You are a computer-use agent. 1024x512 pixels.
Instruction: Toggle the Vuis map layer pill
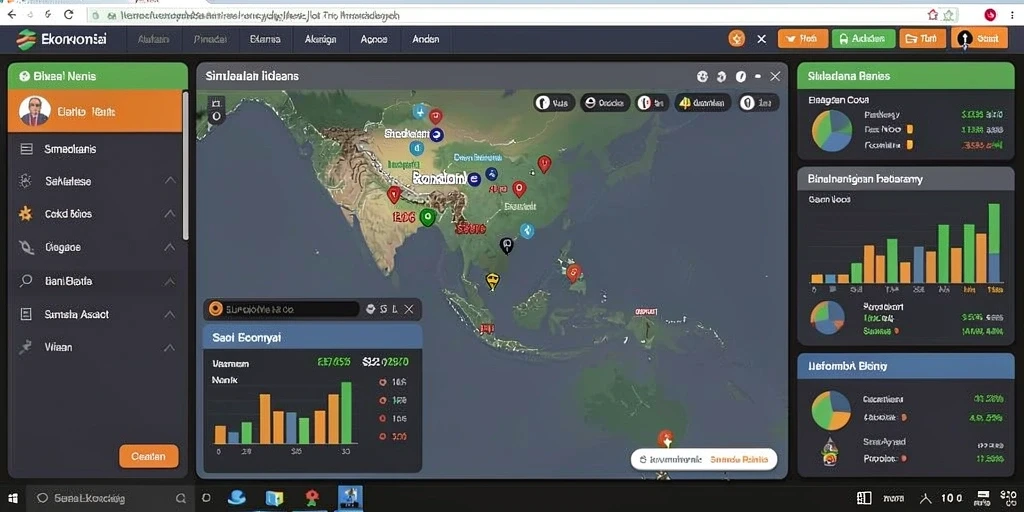pos(554,103)
